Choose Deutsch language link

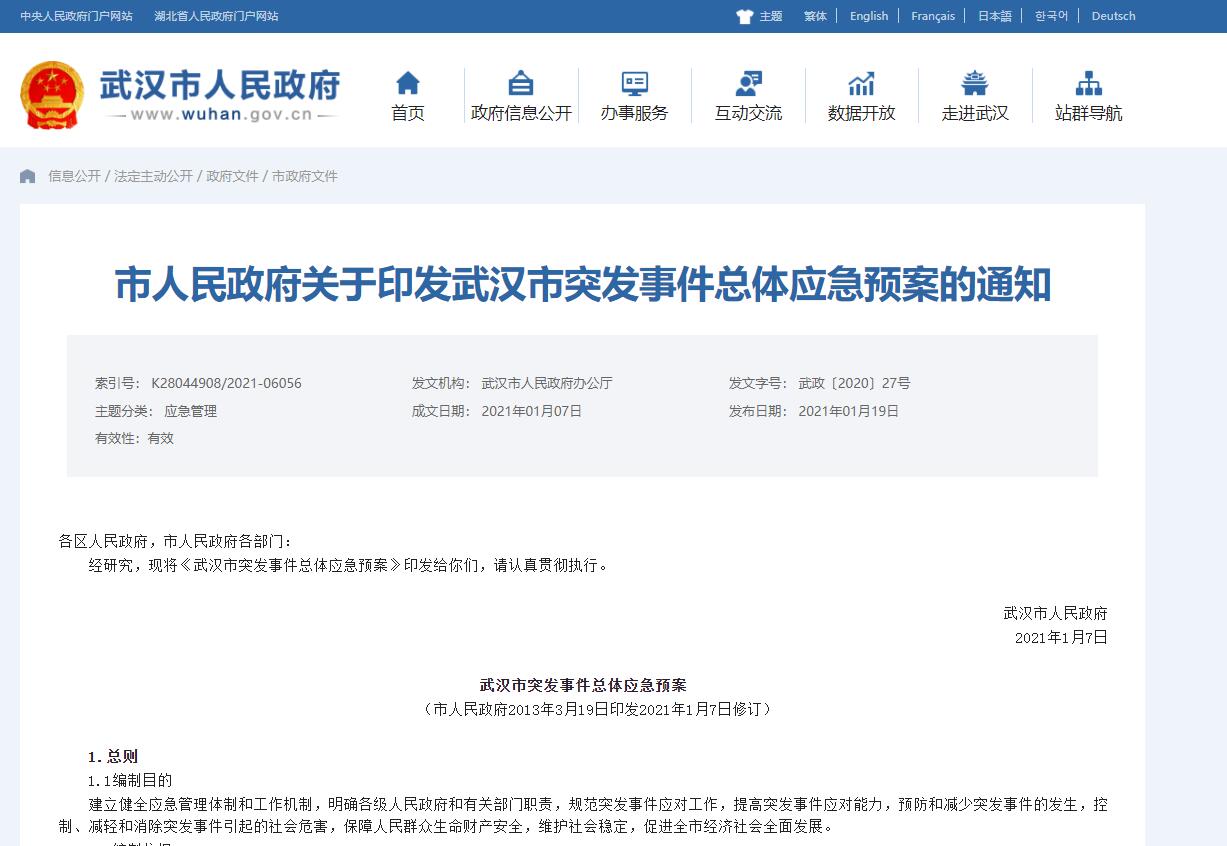point(1113,16)
